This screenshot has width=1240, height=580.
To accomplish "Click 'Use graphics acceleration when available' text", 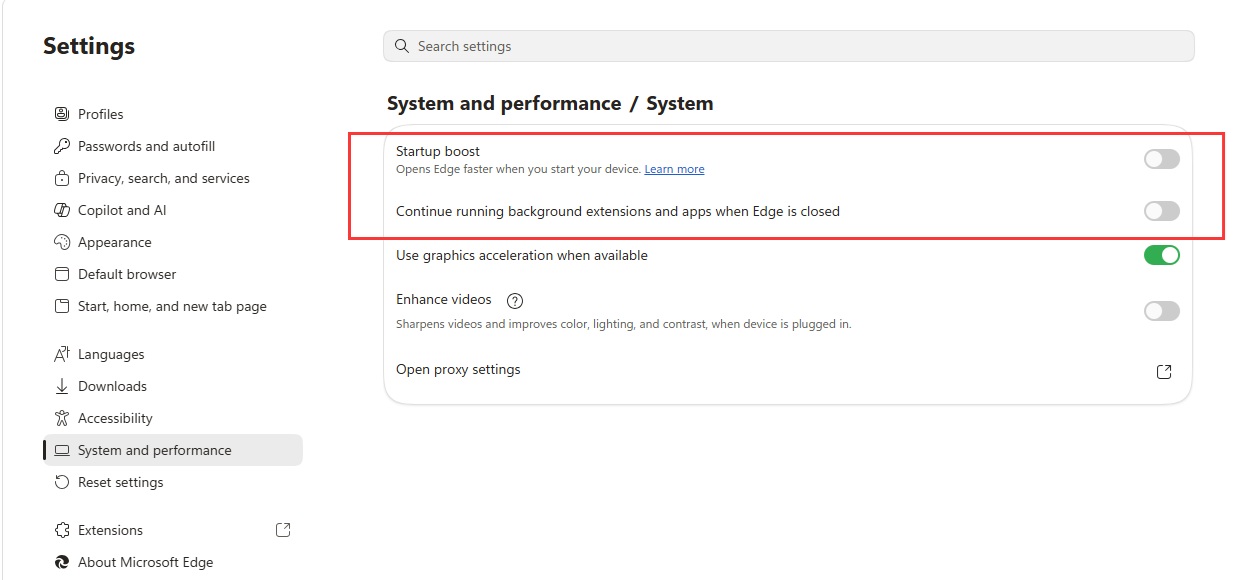I will pyautogui.click(x=522, y=255).
